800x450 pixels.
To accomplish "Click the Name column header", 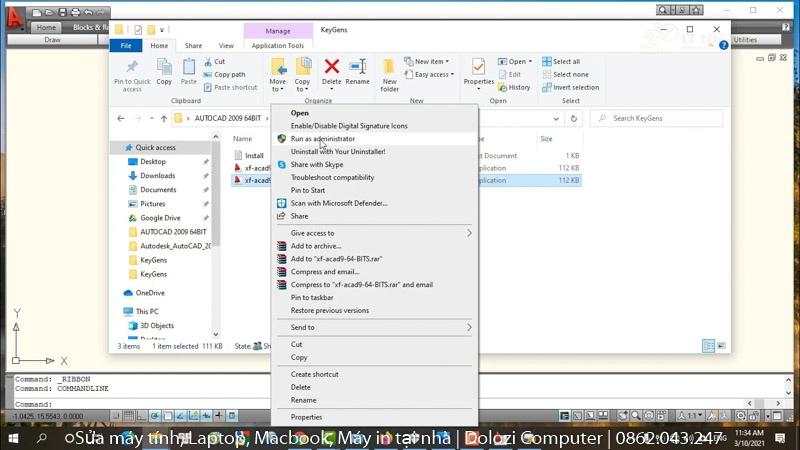I will [242, 139].
